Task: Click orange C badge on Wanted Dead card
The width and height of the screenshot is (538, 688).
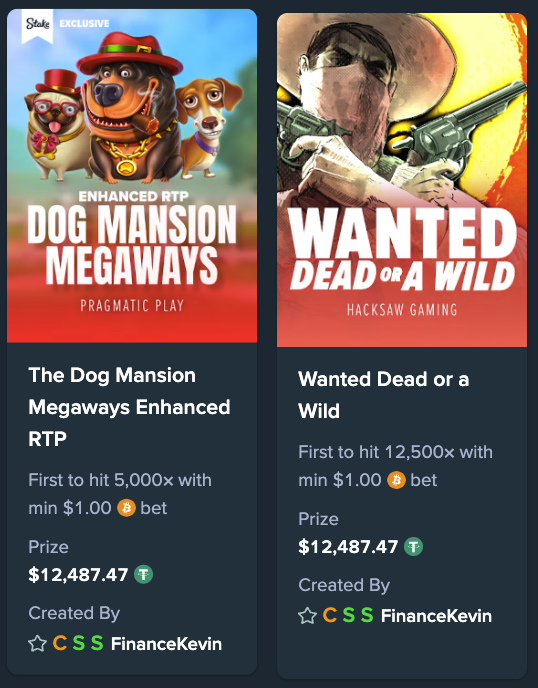Action: coord(330,615)
